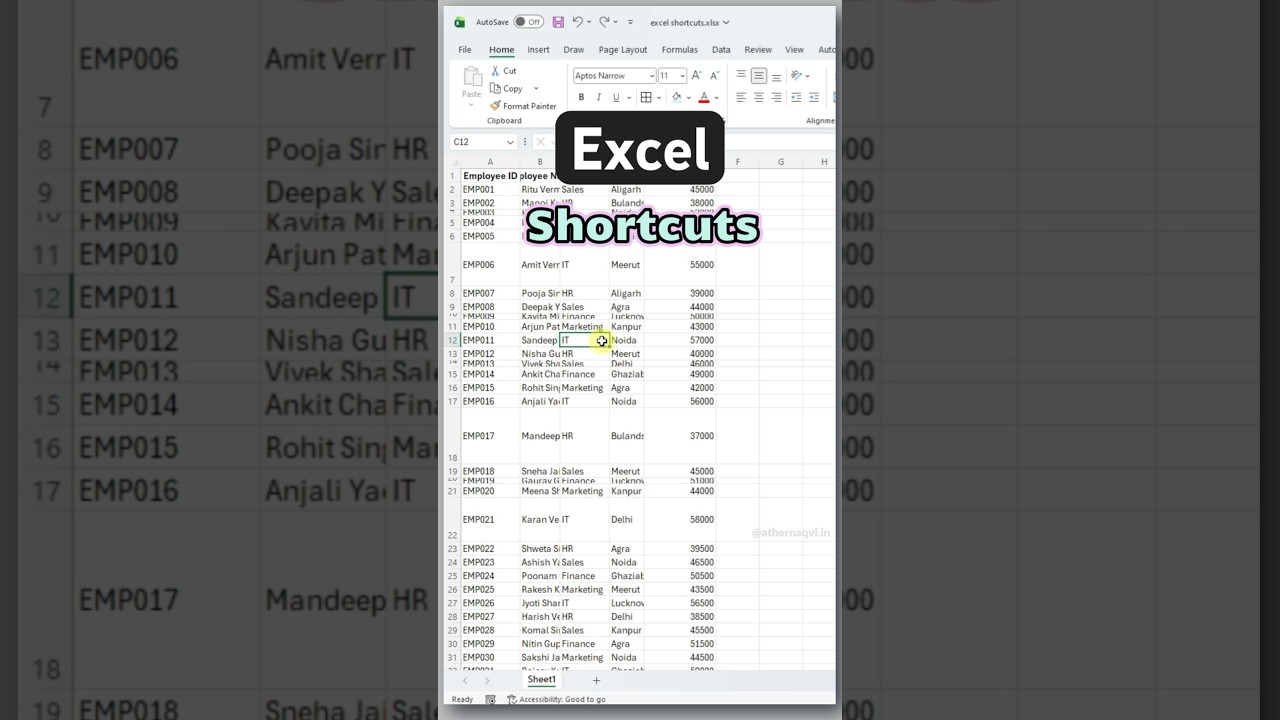Center text horizontally in the cell

tap(758, 97)
